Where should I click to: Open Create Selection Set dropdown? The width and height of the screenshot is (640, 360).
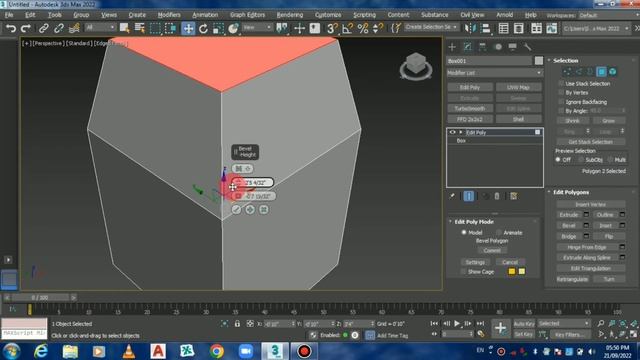click(431, 27)
